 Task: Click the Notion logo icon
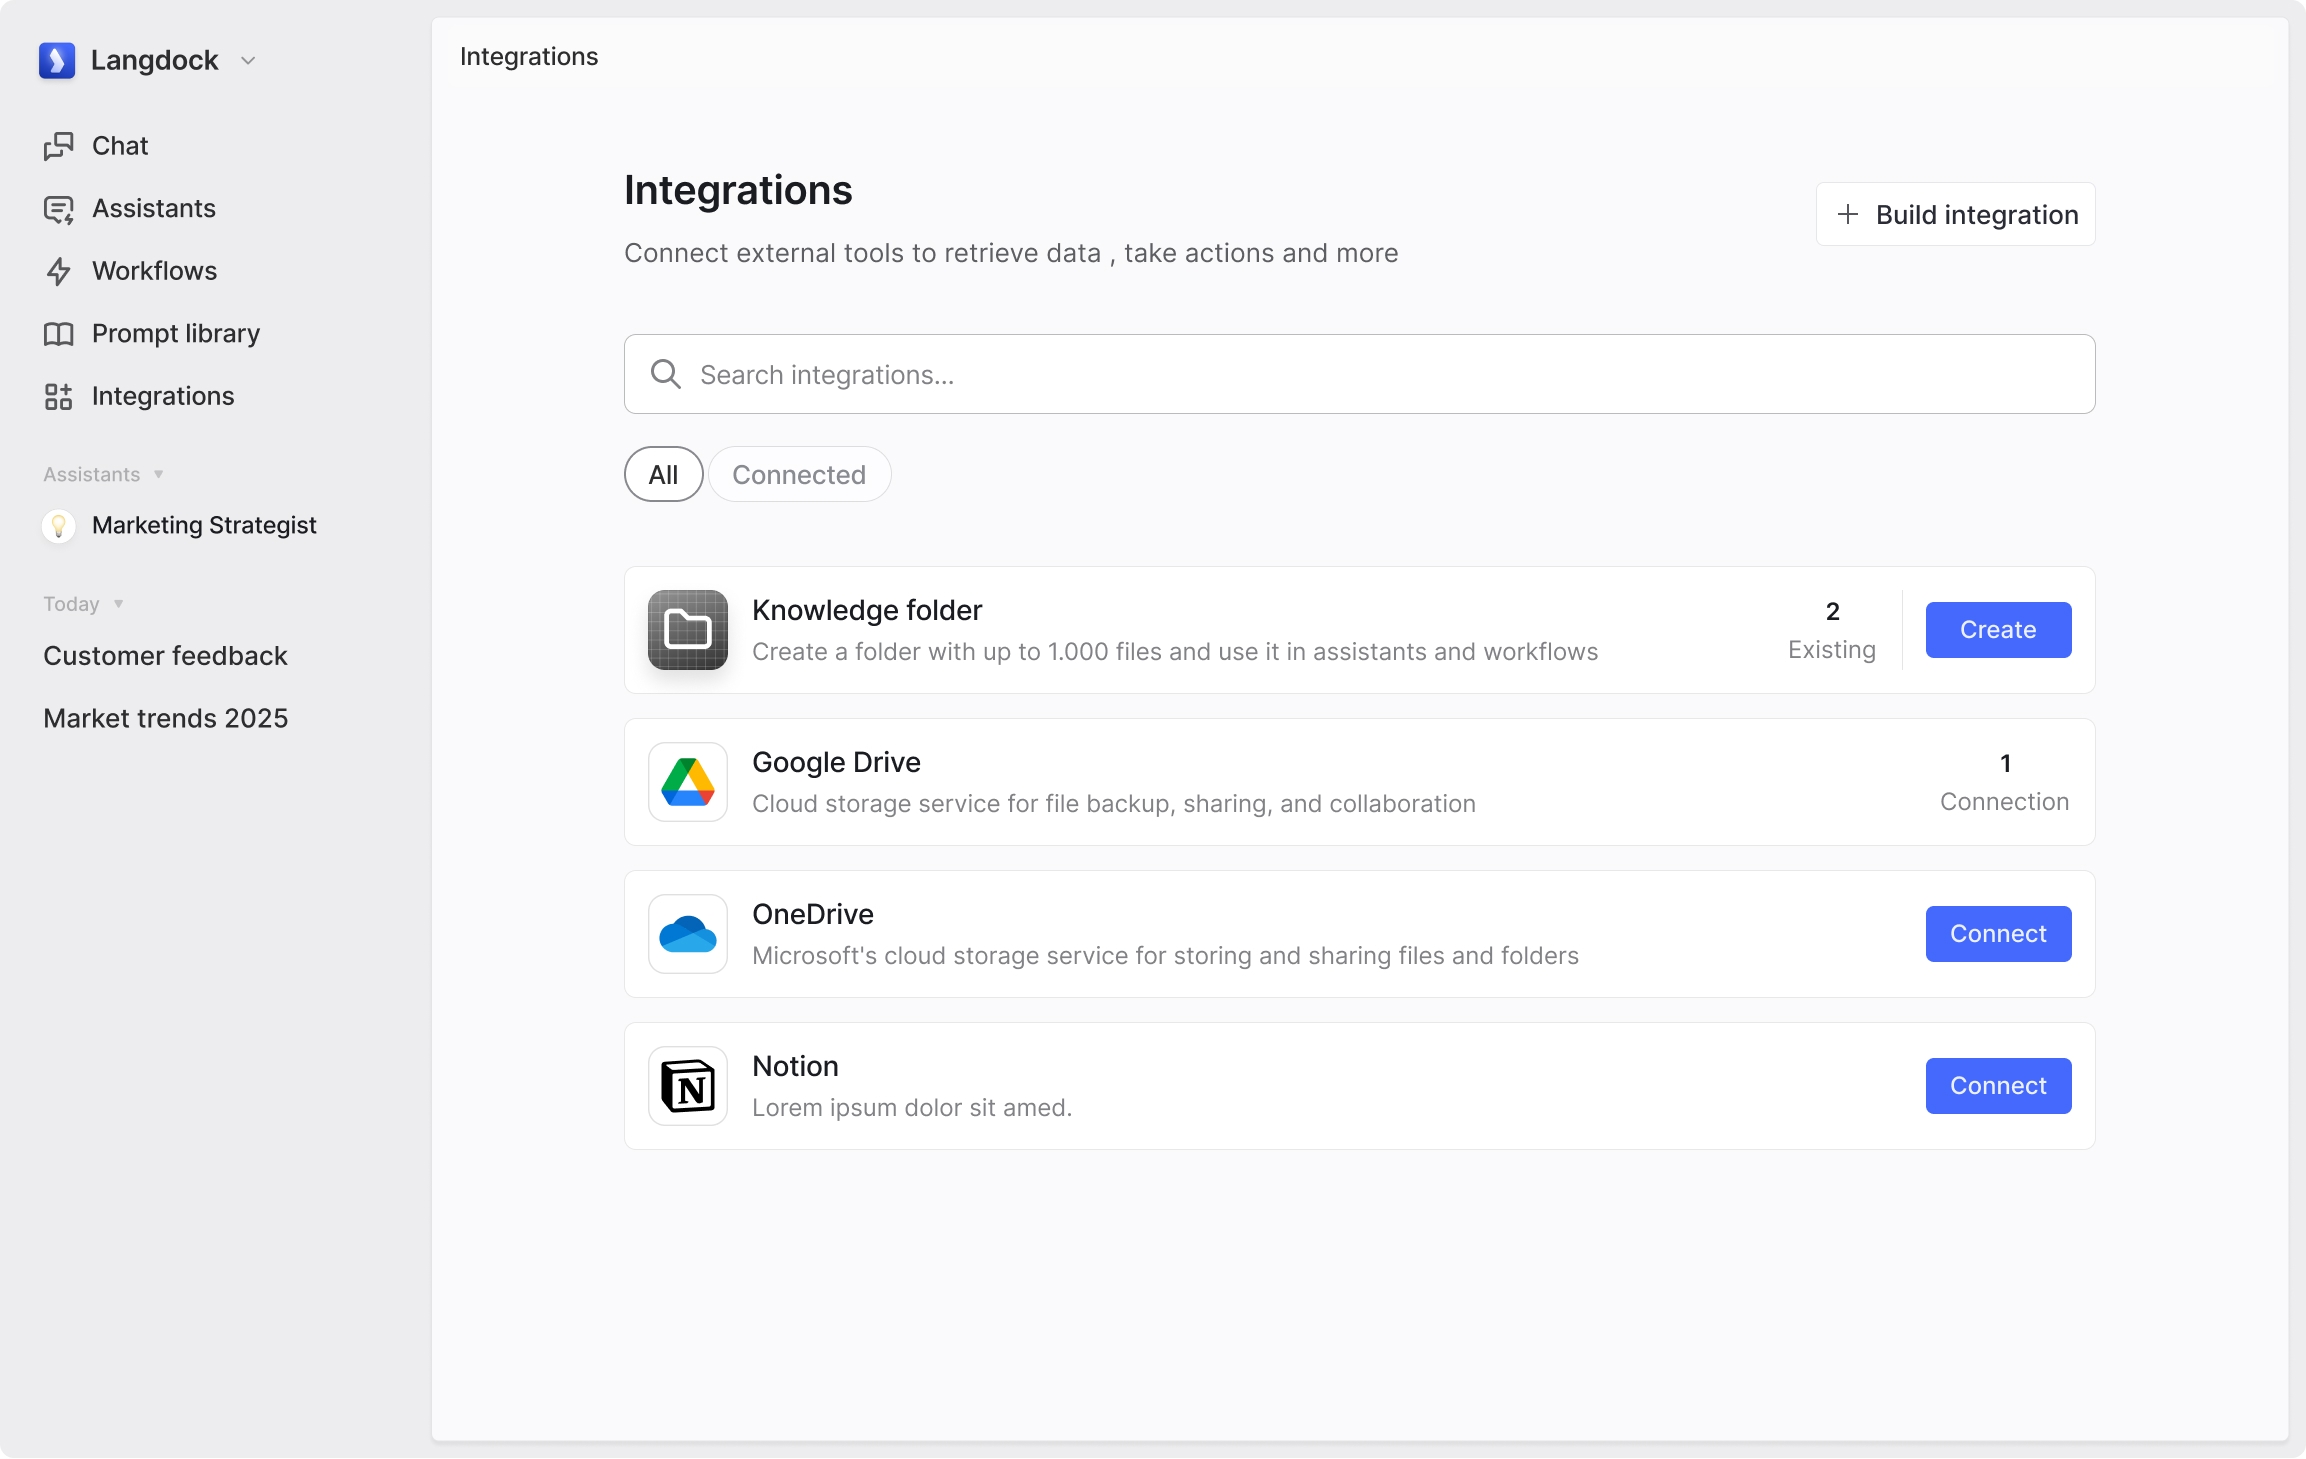[x=688, y=1086]
